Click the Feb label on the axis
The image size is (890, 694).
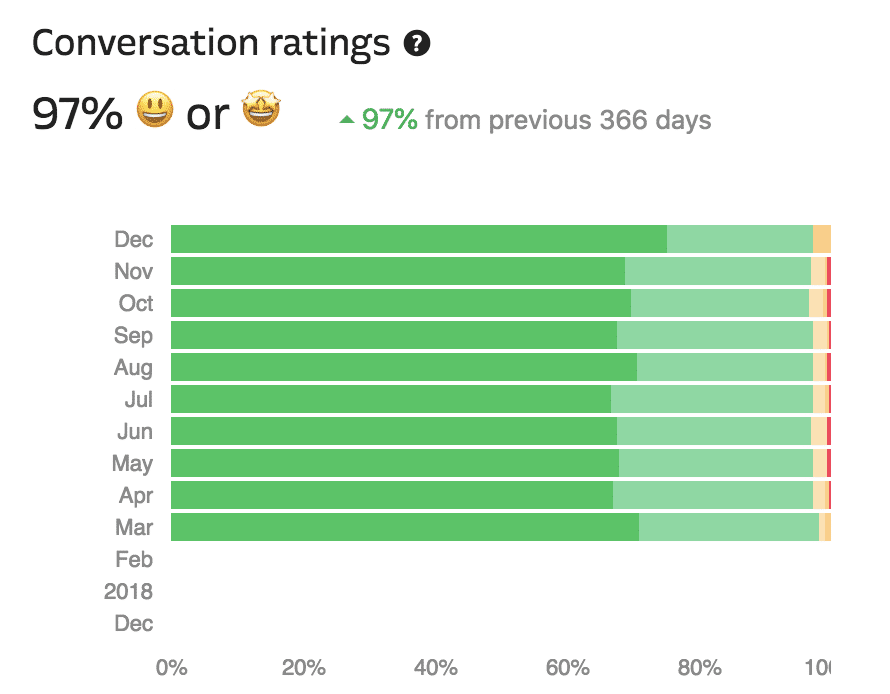coord(134,559)
